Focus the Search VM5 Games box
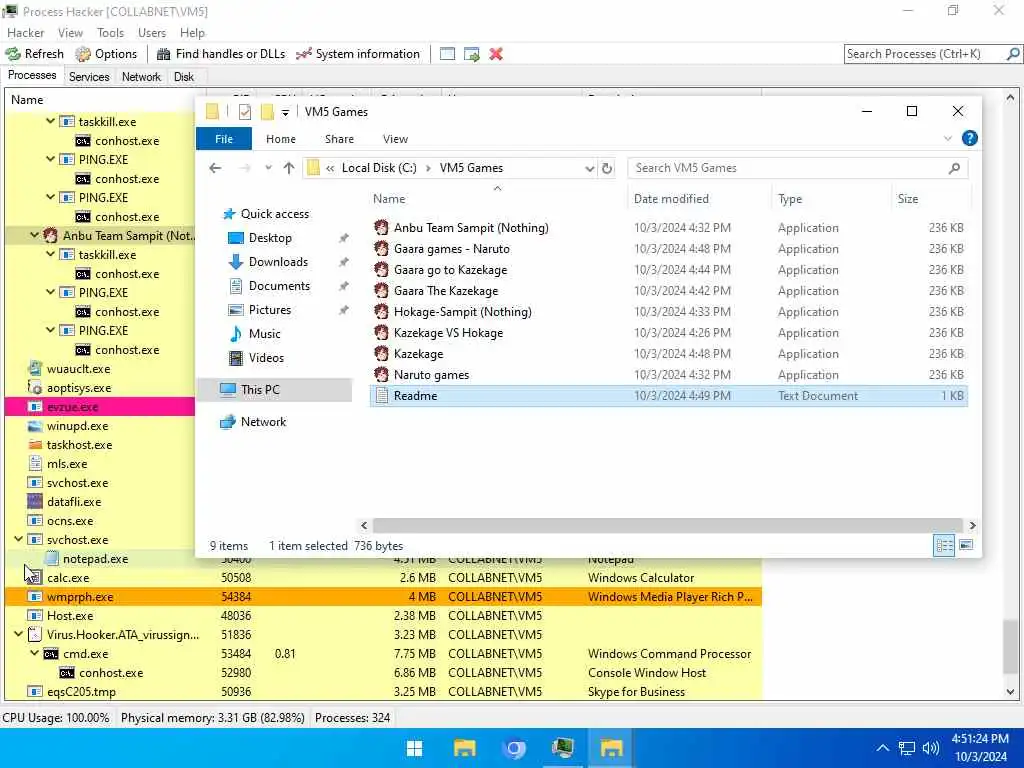This screenshot has width=1024, height=768. click(797, 168)
